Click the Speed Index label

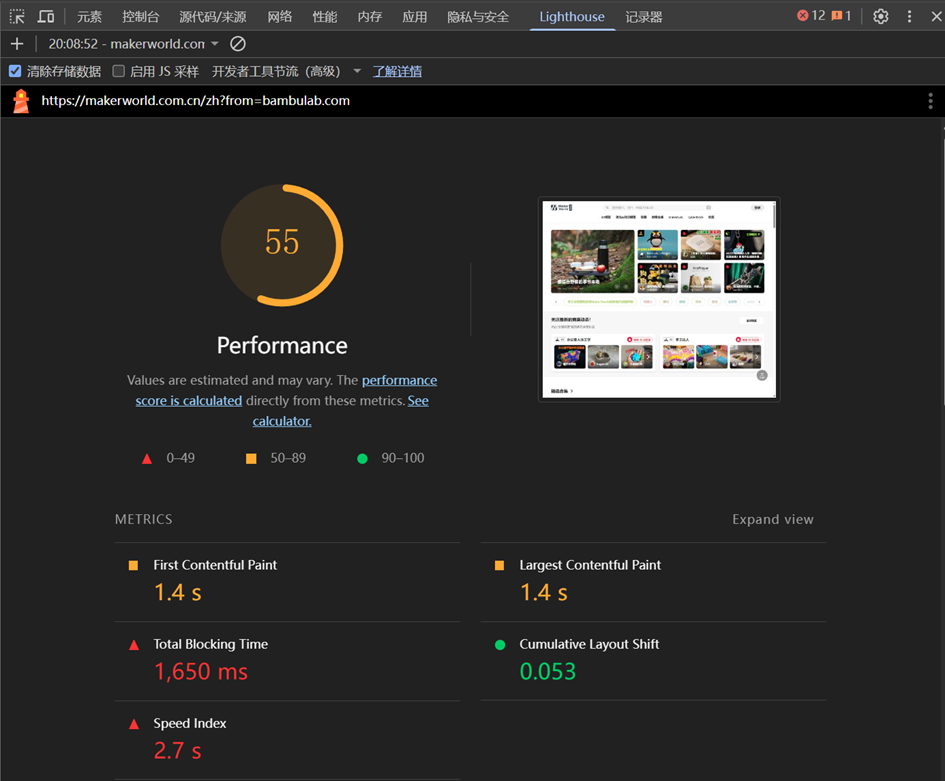tap(190, 723)
